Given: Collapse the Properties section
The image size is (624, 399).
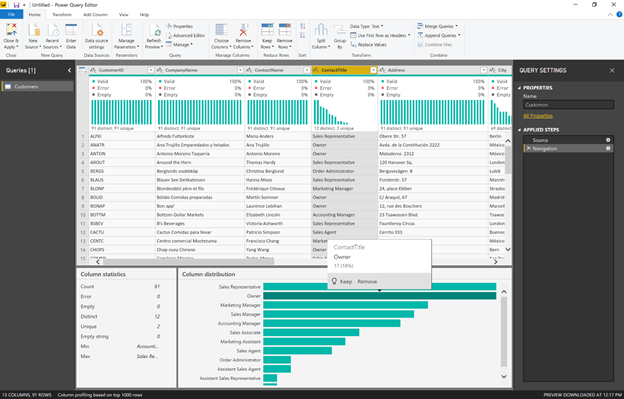Looking at the screenshot, I should (519, 88).
